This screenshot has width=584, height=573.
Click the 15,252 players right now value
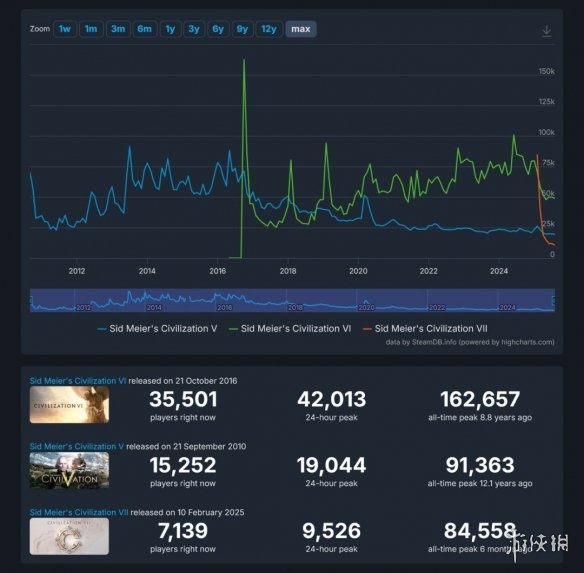(x=183, y=465)
